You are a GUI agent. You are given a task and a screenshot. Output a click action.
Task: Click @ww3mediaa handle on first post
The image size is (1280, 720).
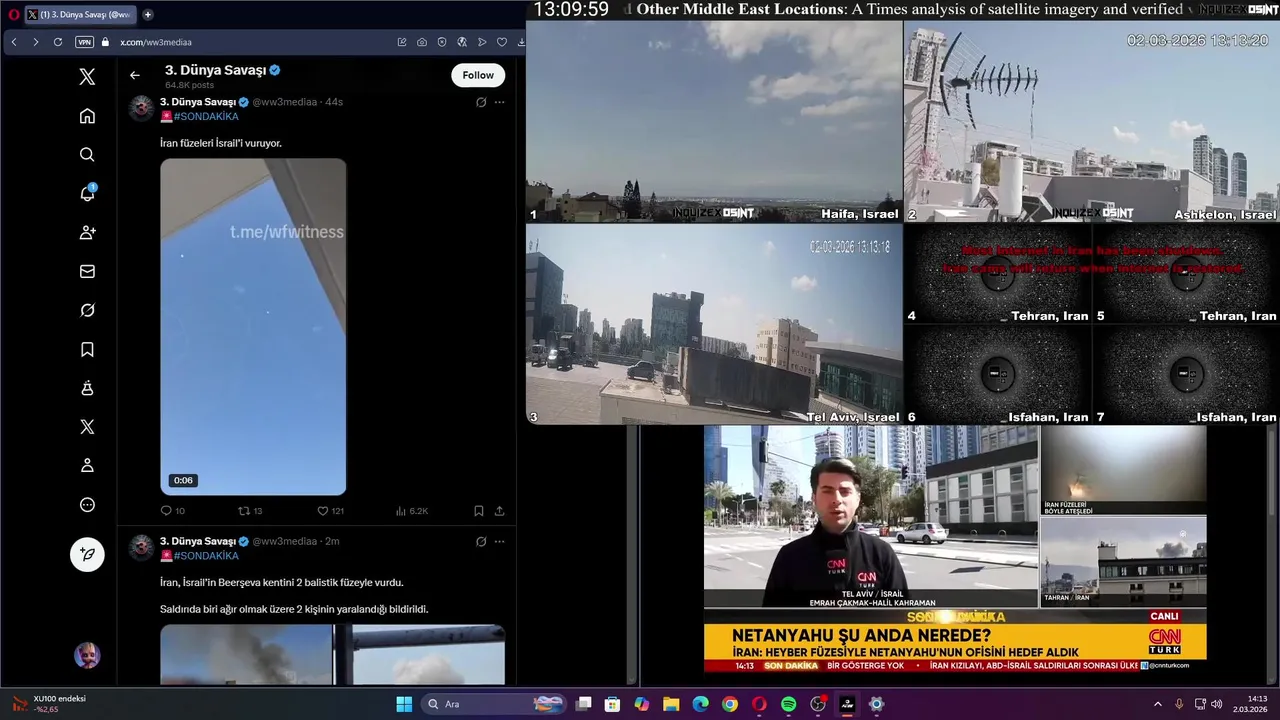click(284, 102)
